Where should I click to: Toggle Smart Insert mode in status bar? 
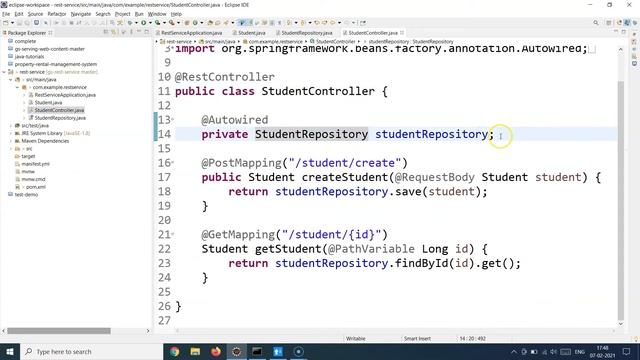417,338
